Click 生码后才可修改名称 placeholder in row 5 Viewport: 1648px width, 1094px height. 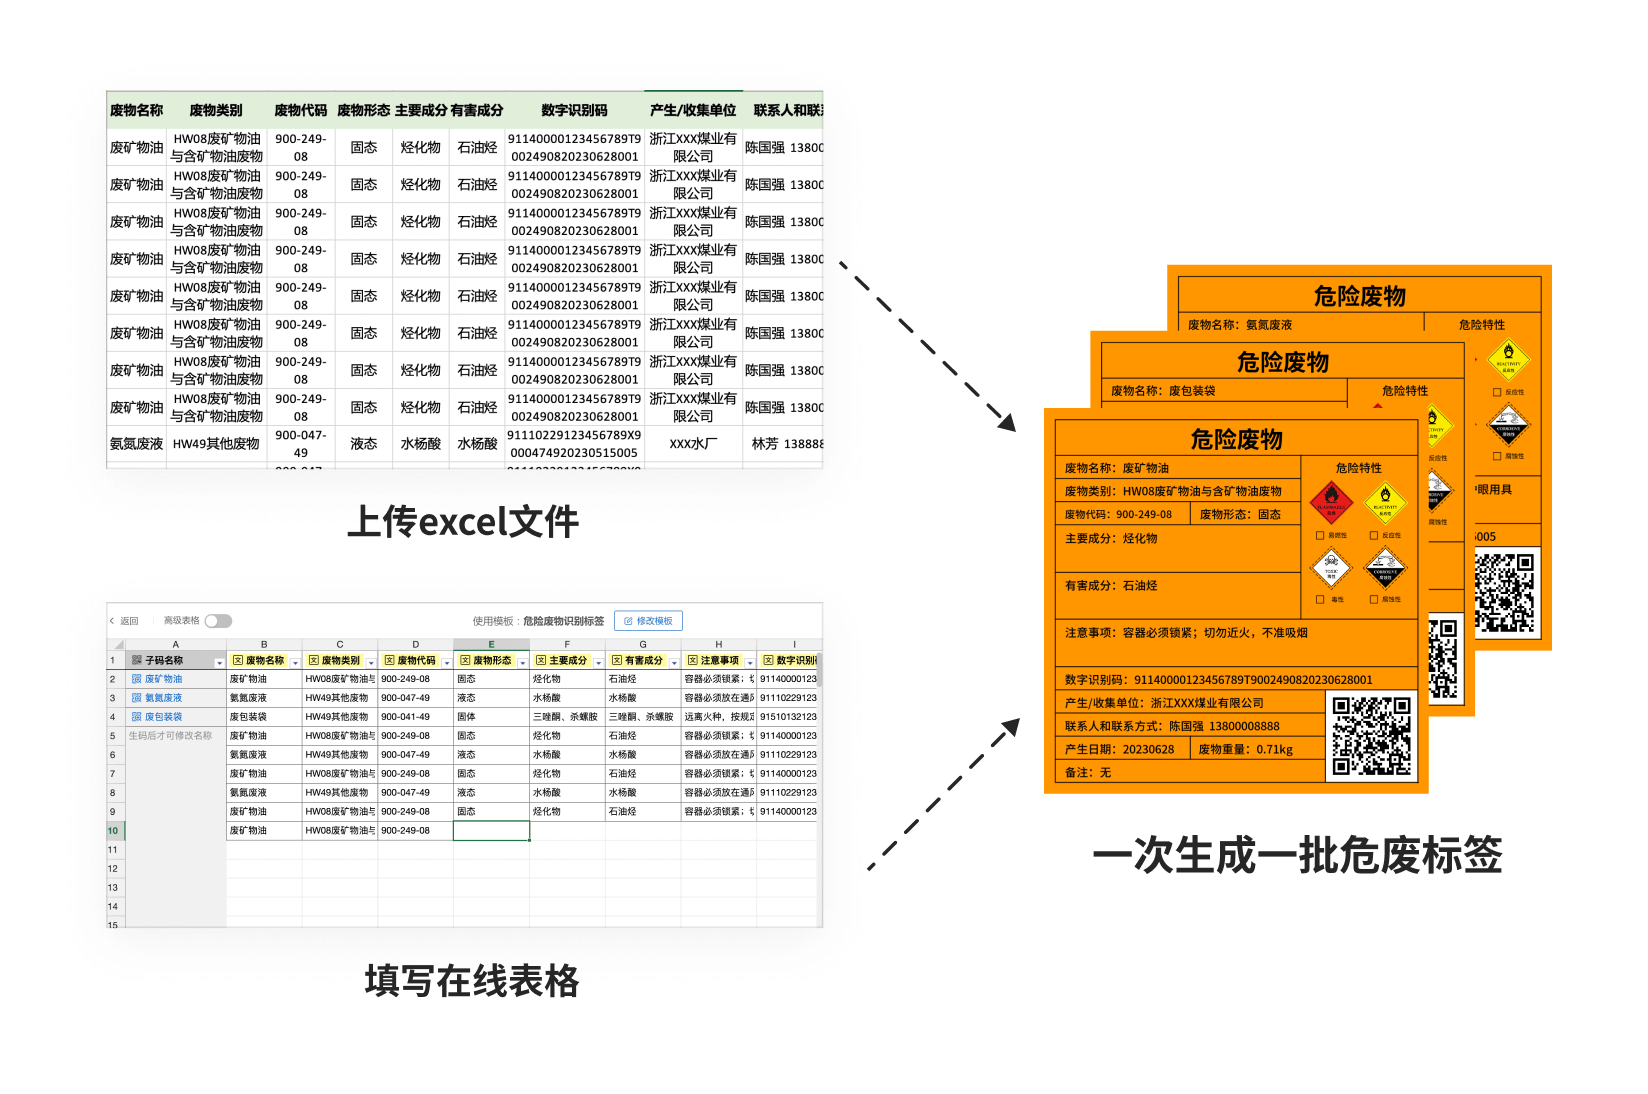[170, 736]
